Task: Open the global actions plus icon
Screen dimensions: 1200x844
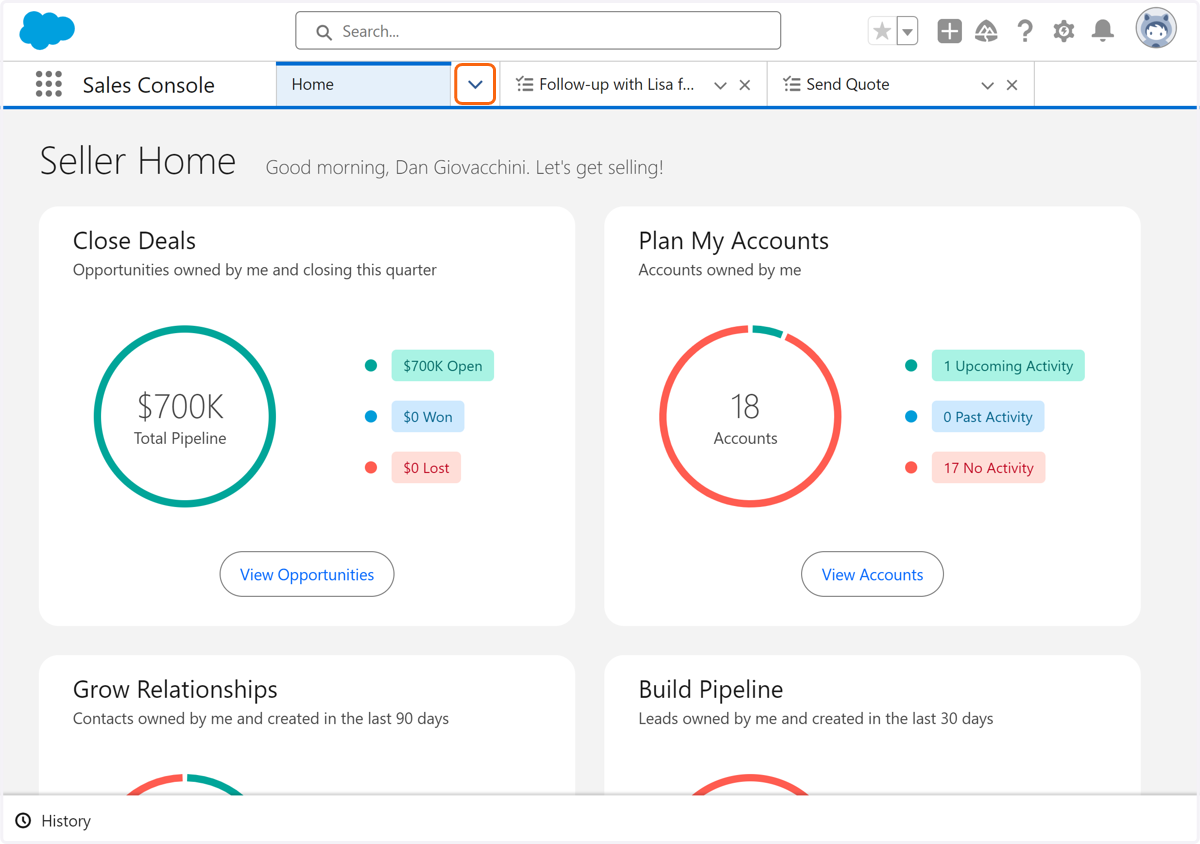Action: tap(949, 31)
